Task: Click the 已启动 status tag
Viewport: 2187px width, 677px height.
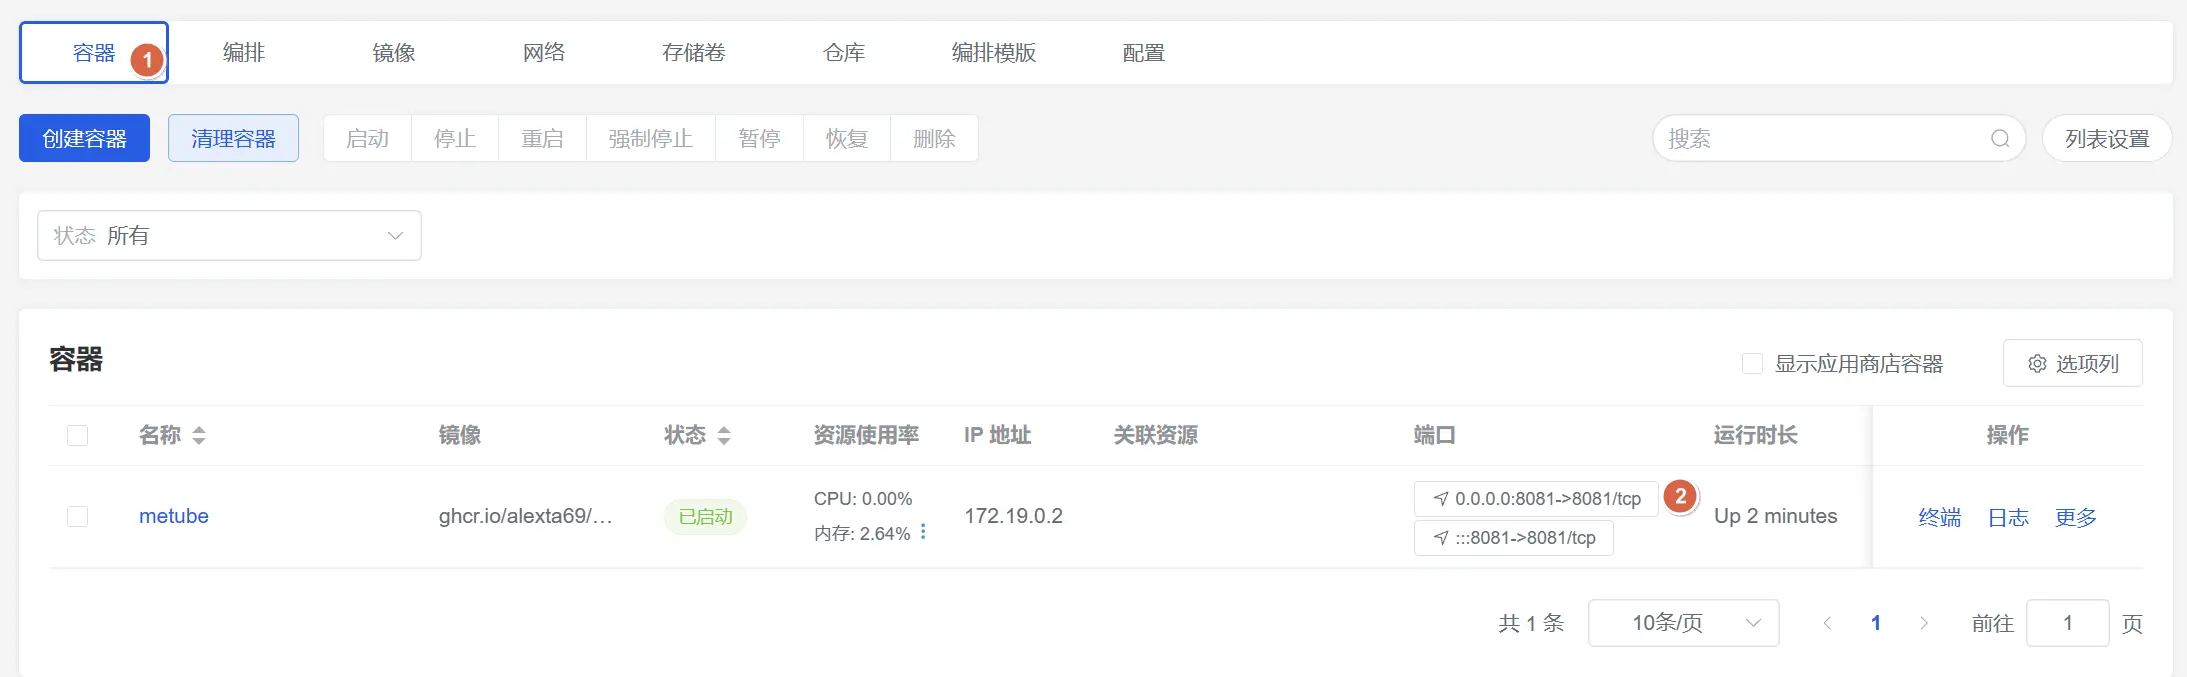Action: pyautogui.click(x=705, y=517)
